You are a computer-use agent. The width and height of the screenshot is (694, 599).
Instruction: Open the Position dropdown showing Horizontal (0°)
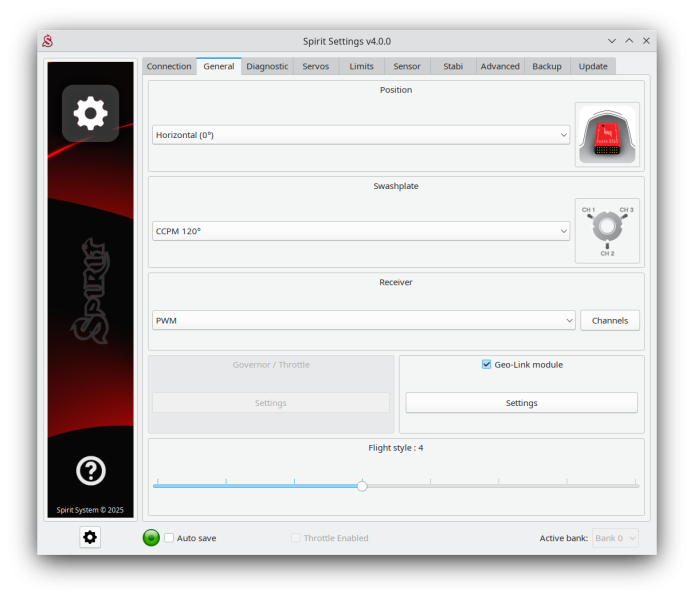pyautogui.click(x=361, y=135)
